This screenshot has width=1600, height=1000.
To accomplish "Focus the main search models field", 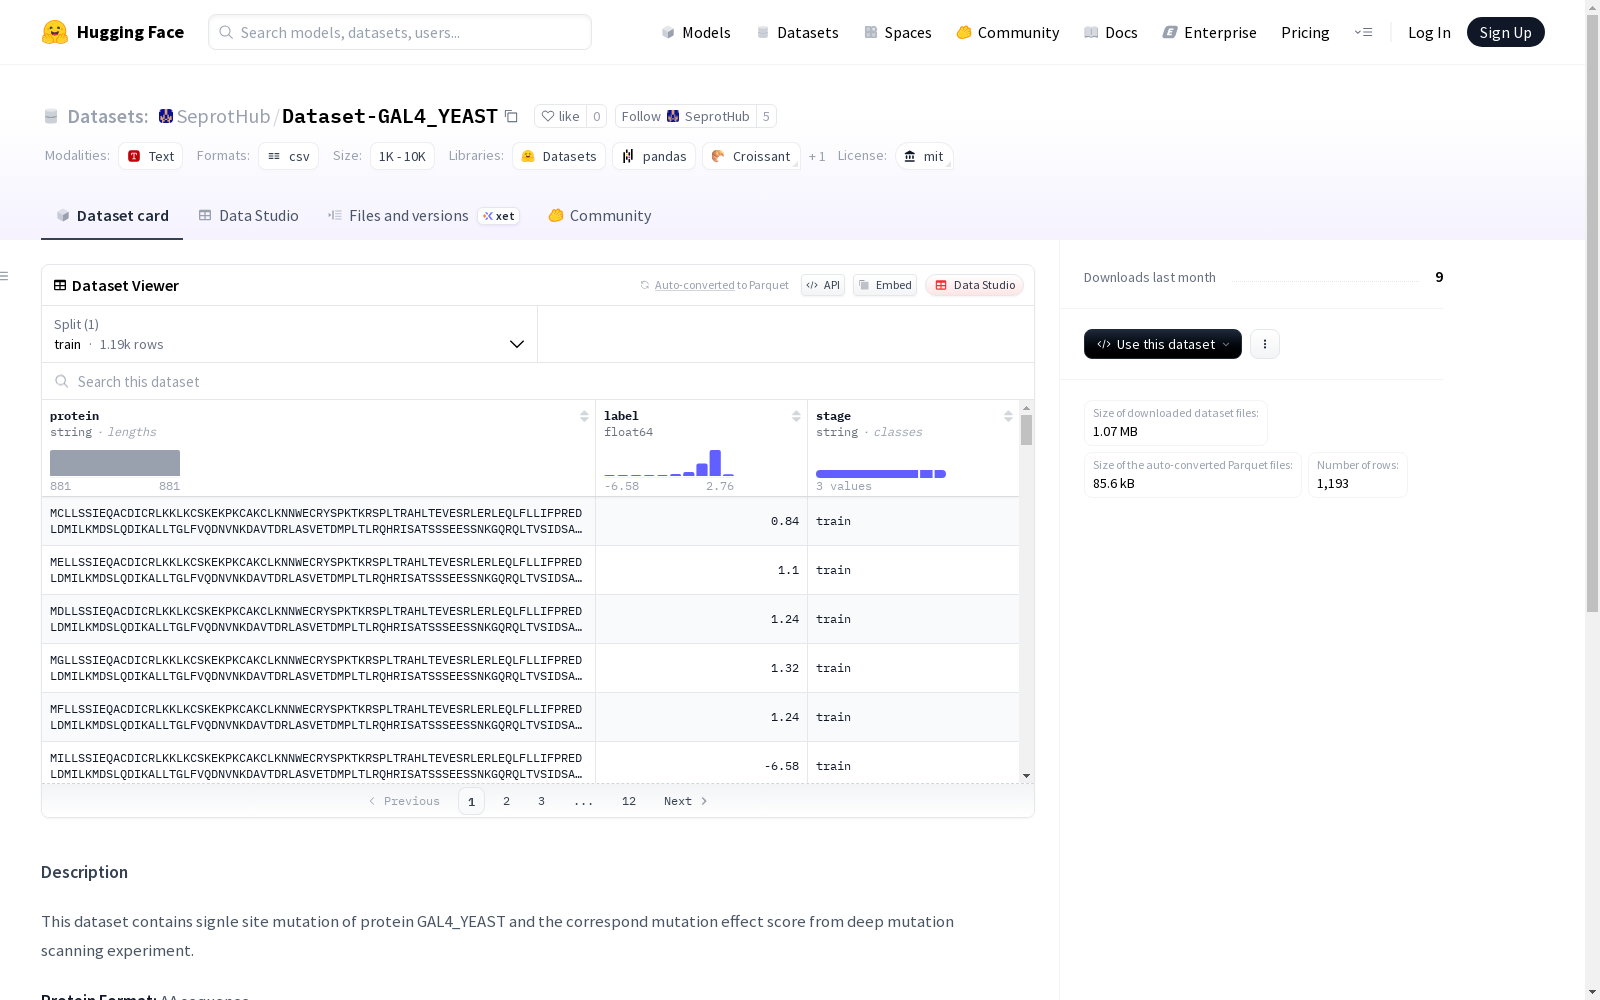I will 400,32.
